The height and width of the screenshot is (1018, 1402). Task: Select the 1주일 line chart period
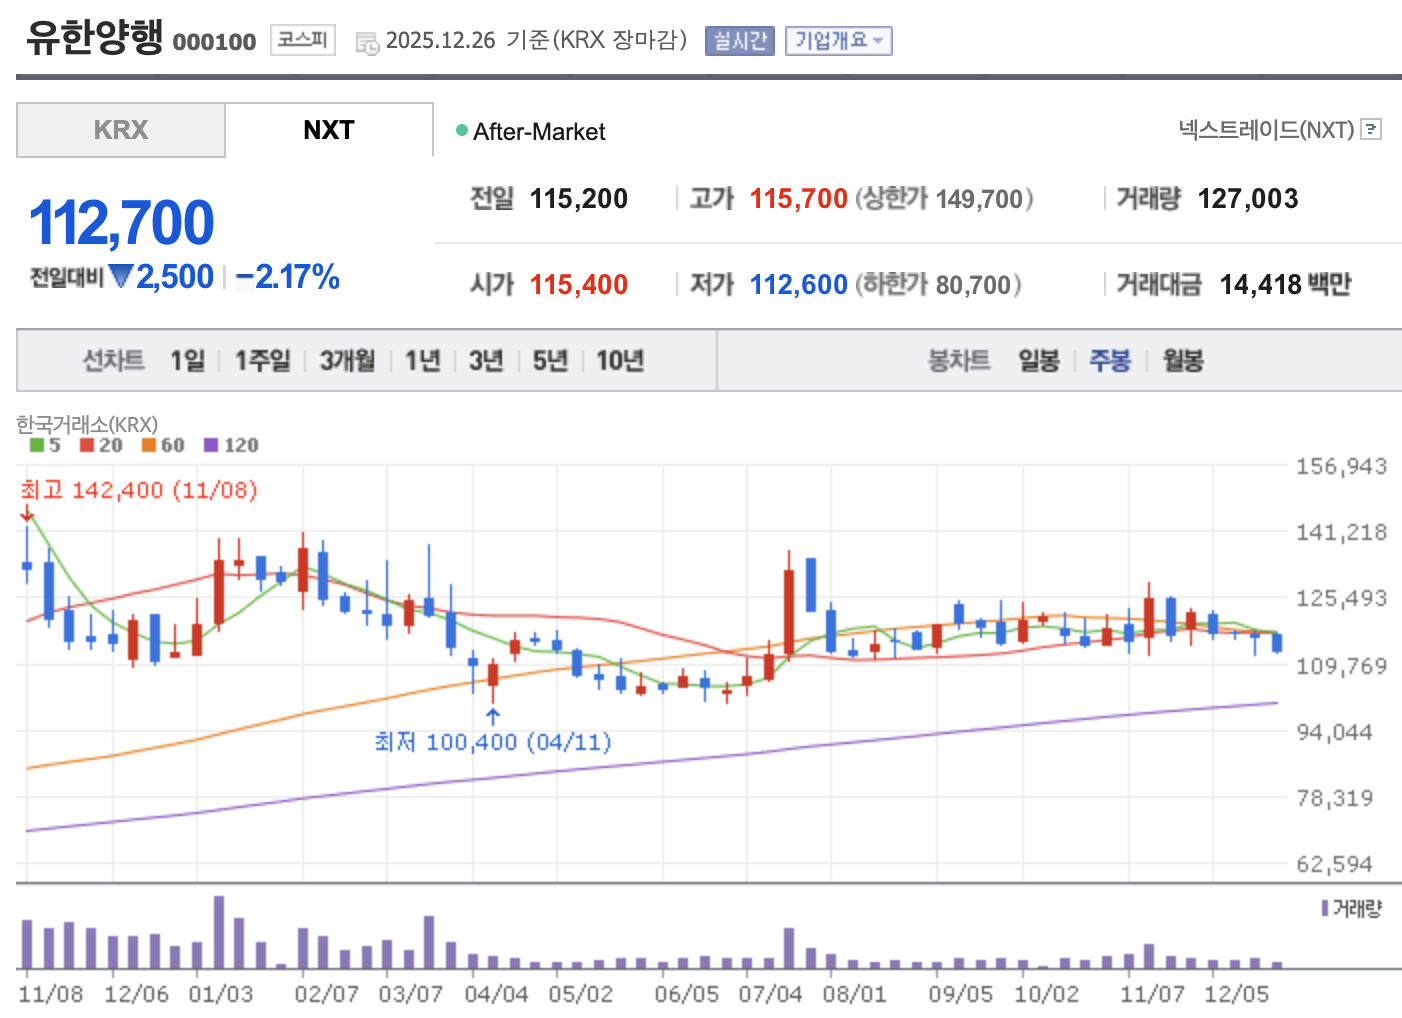(262, 360)
